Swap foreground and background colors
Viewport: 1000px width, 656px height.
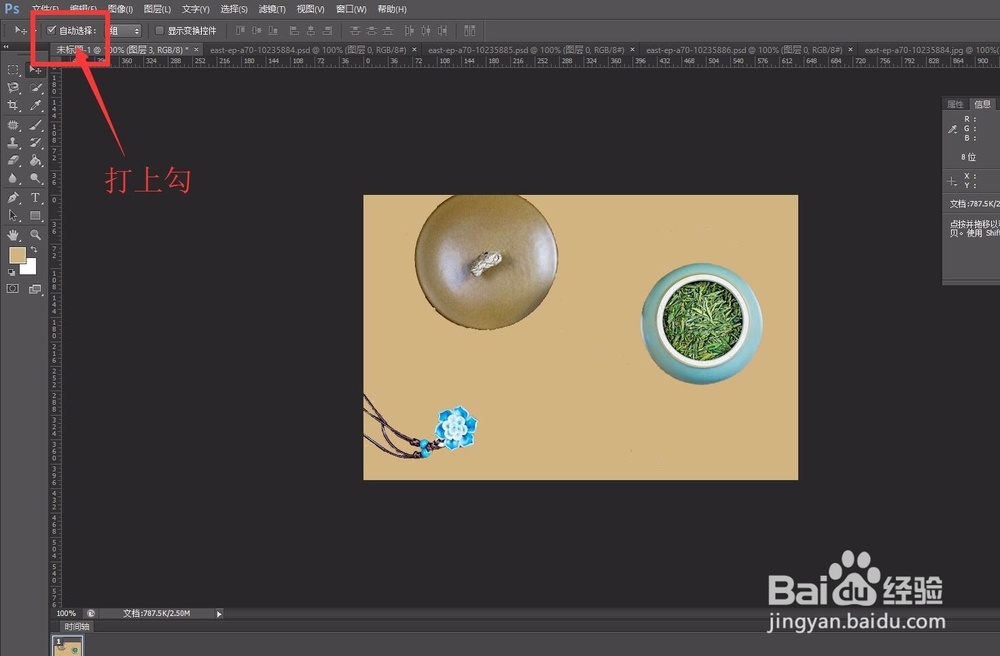(x=34, y=250)
